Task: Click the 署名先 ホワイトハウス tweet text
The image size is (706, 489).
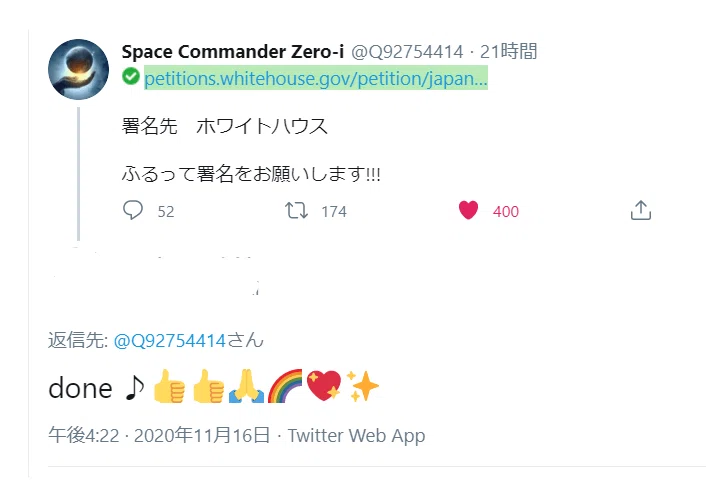Action: click(224, 126)
